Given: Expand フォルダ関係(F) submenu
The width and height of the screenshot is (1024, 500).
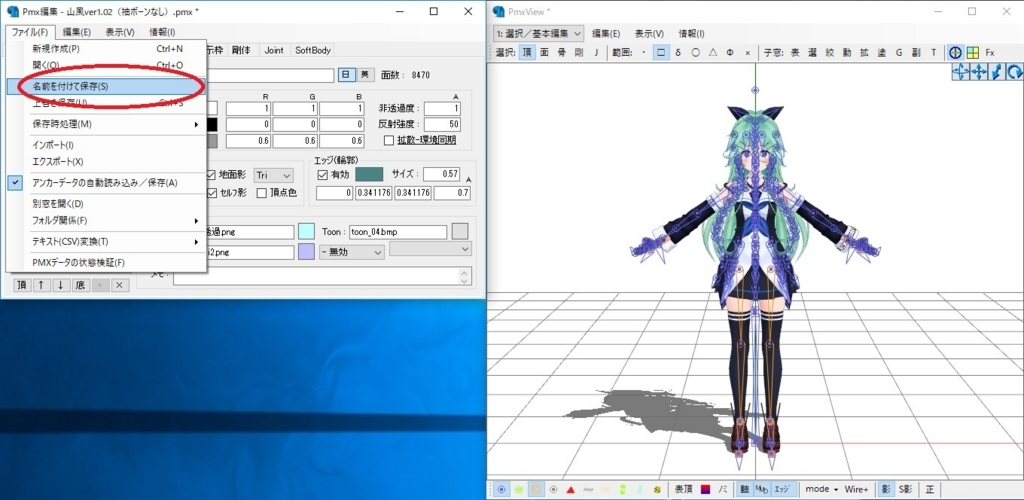Looking at the screenshot, I should pyautogui.click(x=104, y=221).
